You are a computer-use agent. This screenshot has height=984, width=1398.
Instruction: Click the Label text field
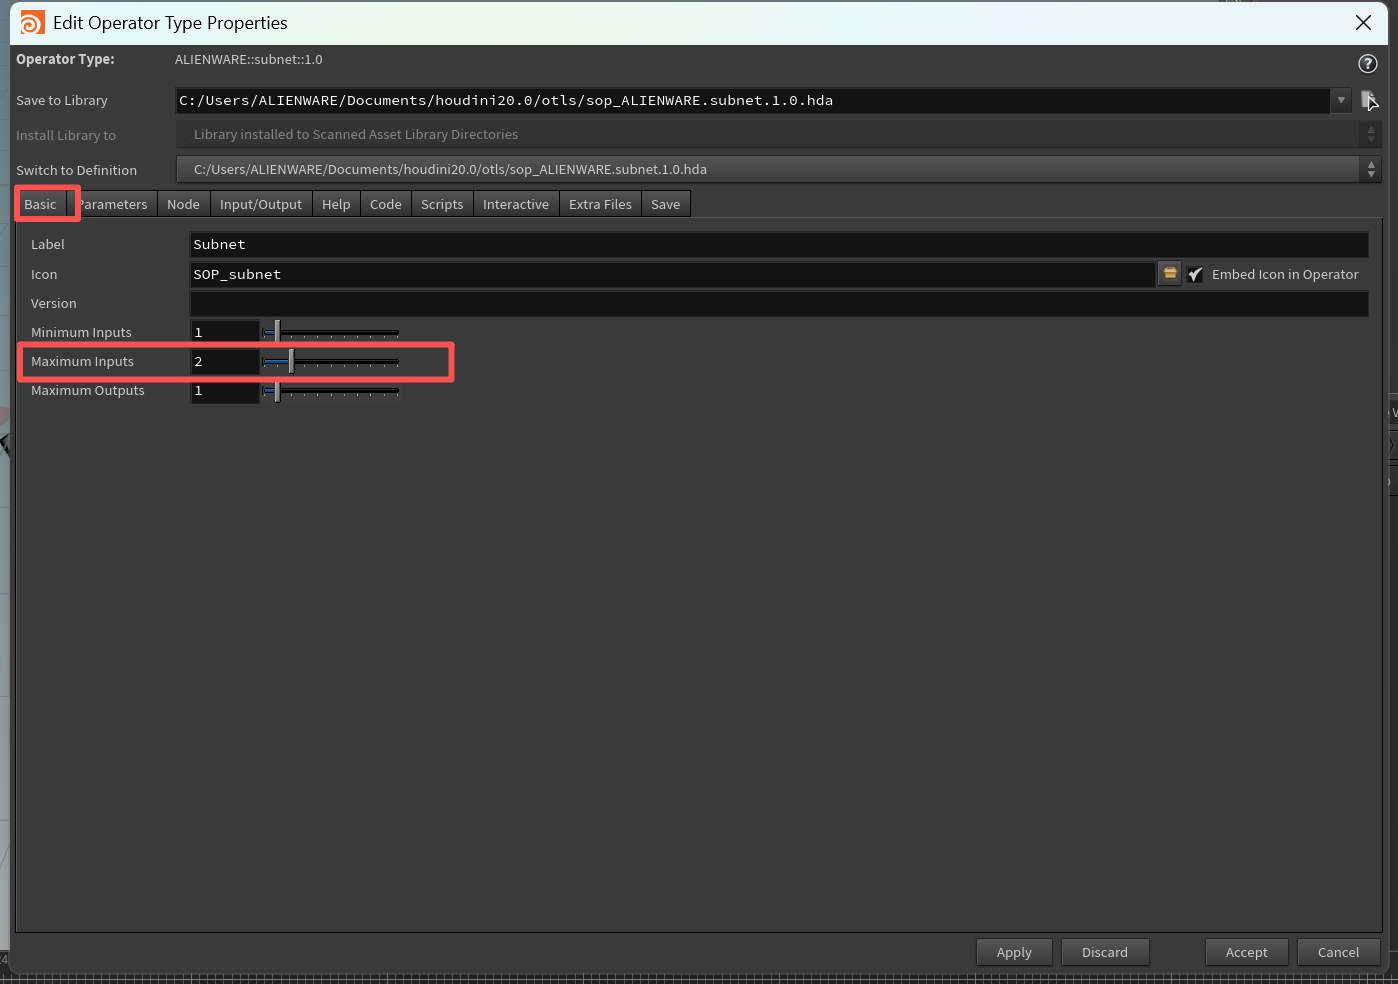[x=779, y=244]
